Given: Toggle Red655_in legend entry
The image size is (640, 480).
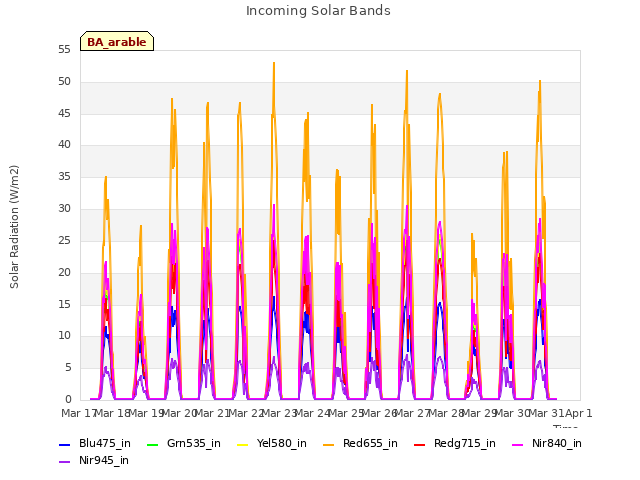Looking at the screenshot, I should (360, 443).
